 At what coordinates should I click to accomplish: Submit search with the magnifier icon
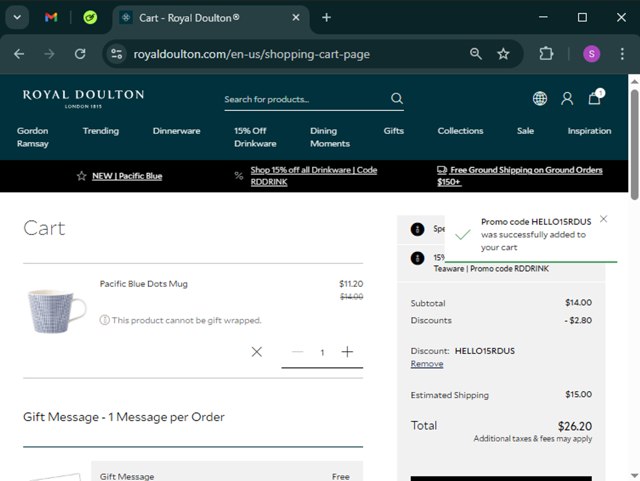pyautogui.click(x=397, y=98)
